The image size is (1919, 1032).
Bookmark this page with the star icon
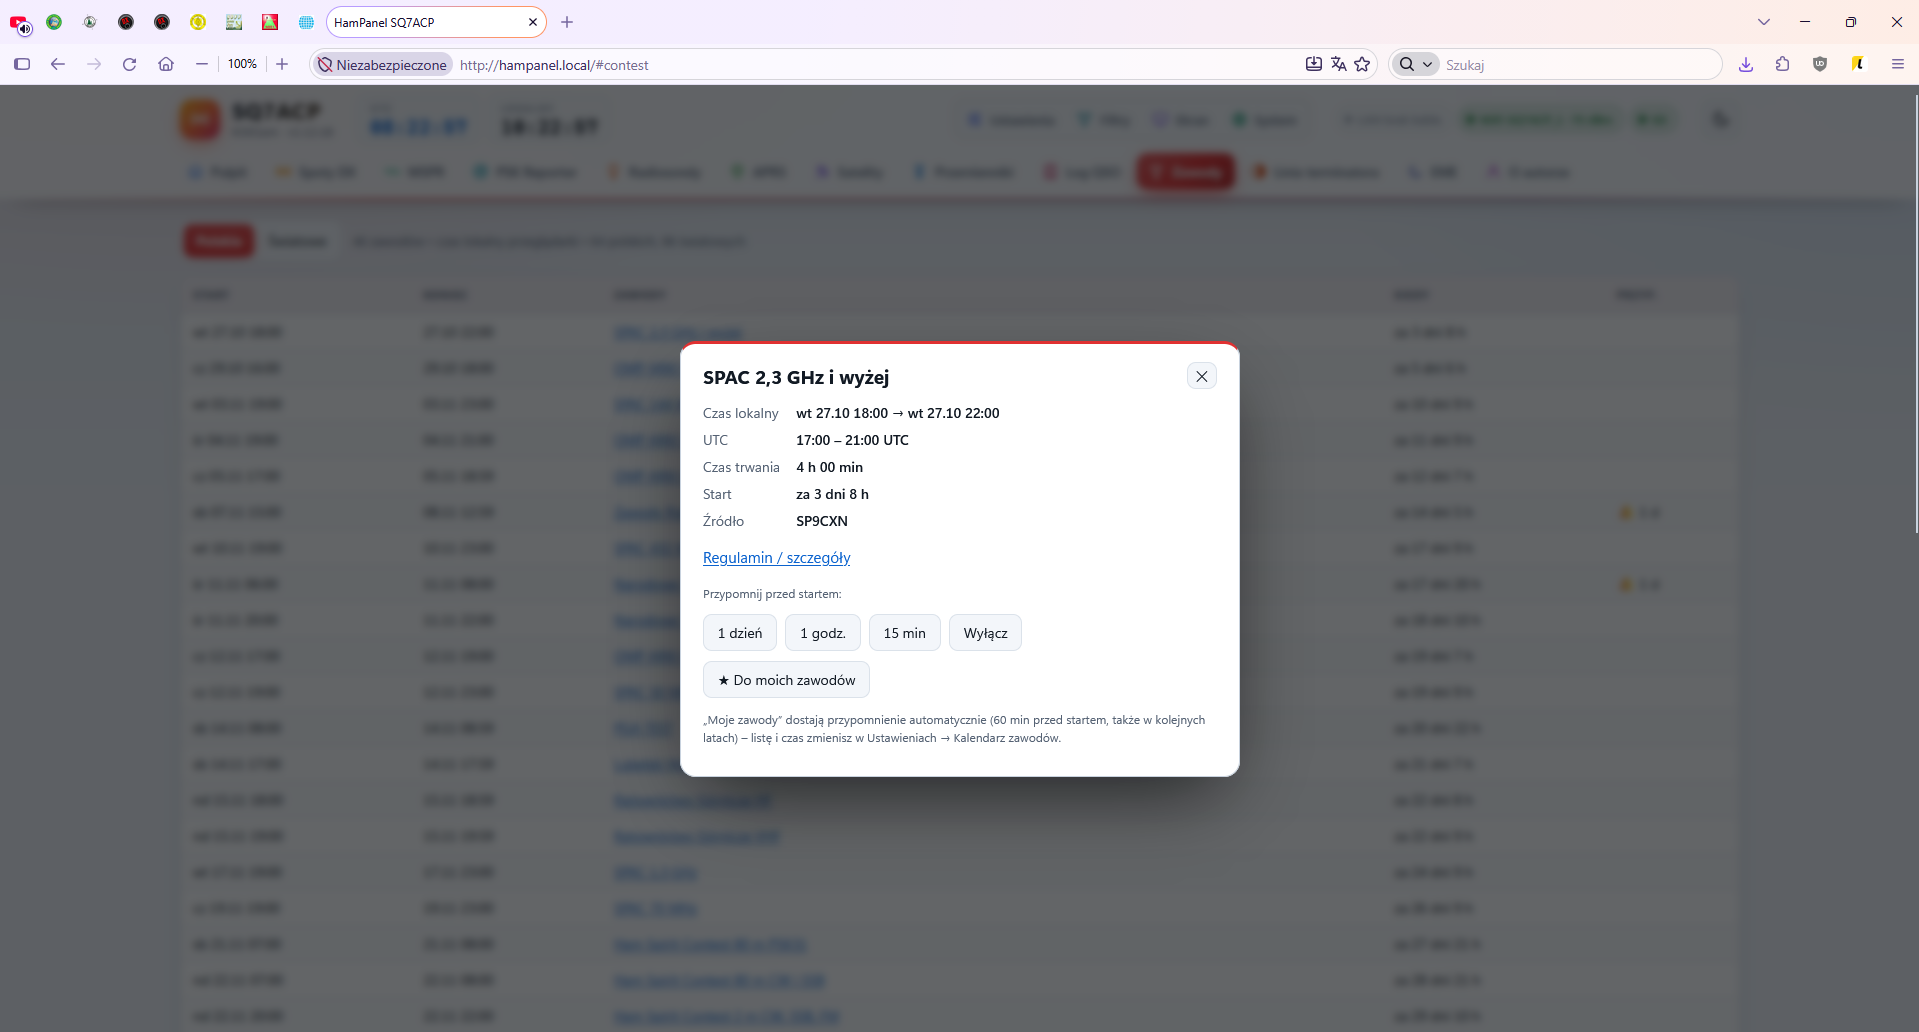pos(1362,64)
